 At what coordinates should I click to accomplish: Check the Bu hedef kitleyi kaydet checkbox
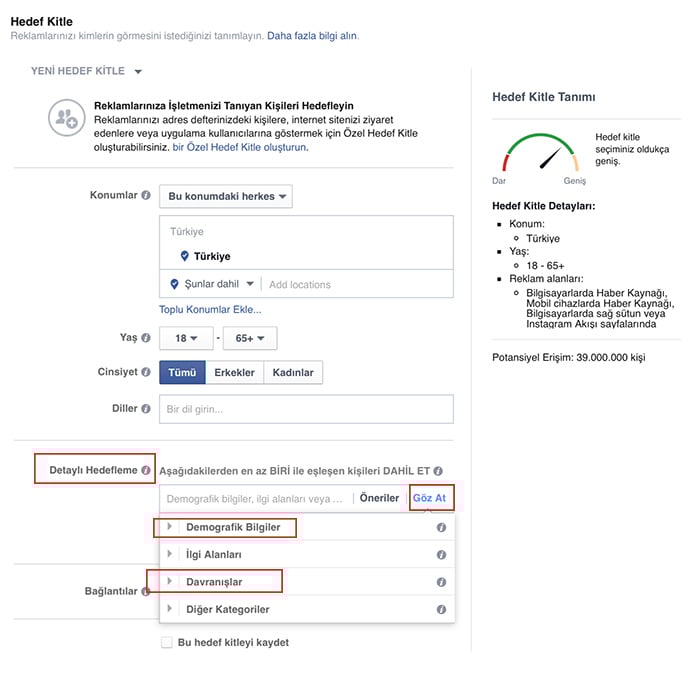(167, 642)
